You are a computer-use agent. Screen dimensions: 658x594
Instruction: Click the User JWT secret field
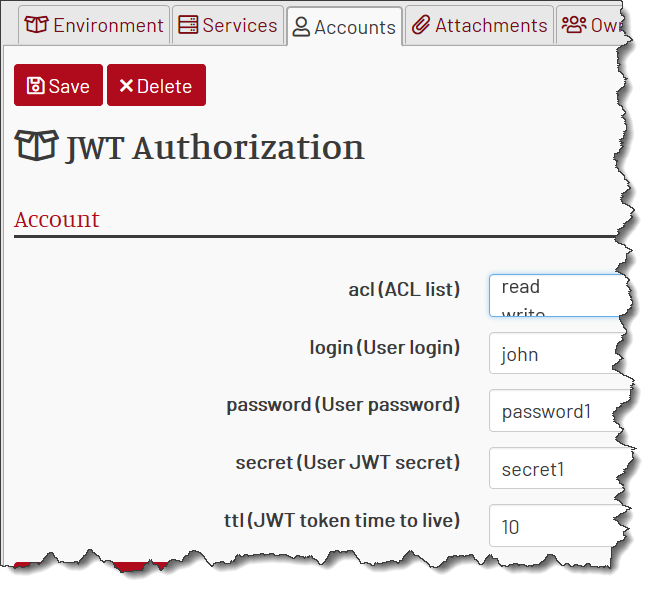point(556,468)
